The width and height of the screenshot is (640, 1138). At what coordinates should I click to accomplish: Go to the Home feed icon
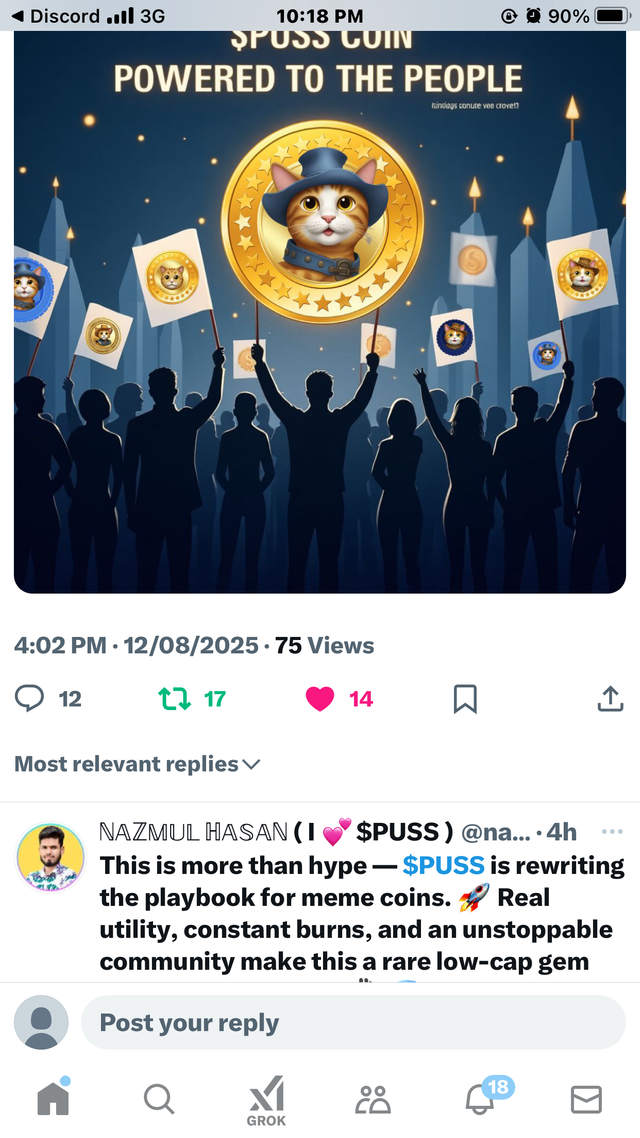point(53,1097)
